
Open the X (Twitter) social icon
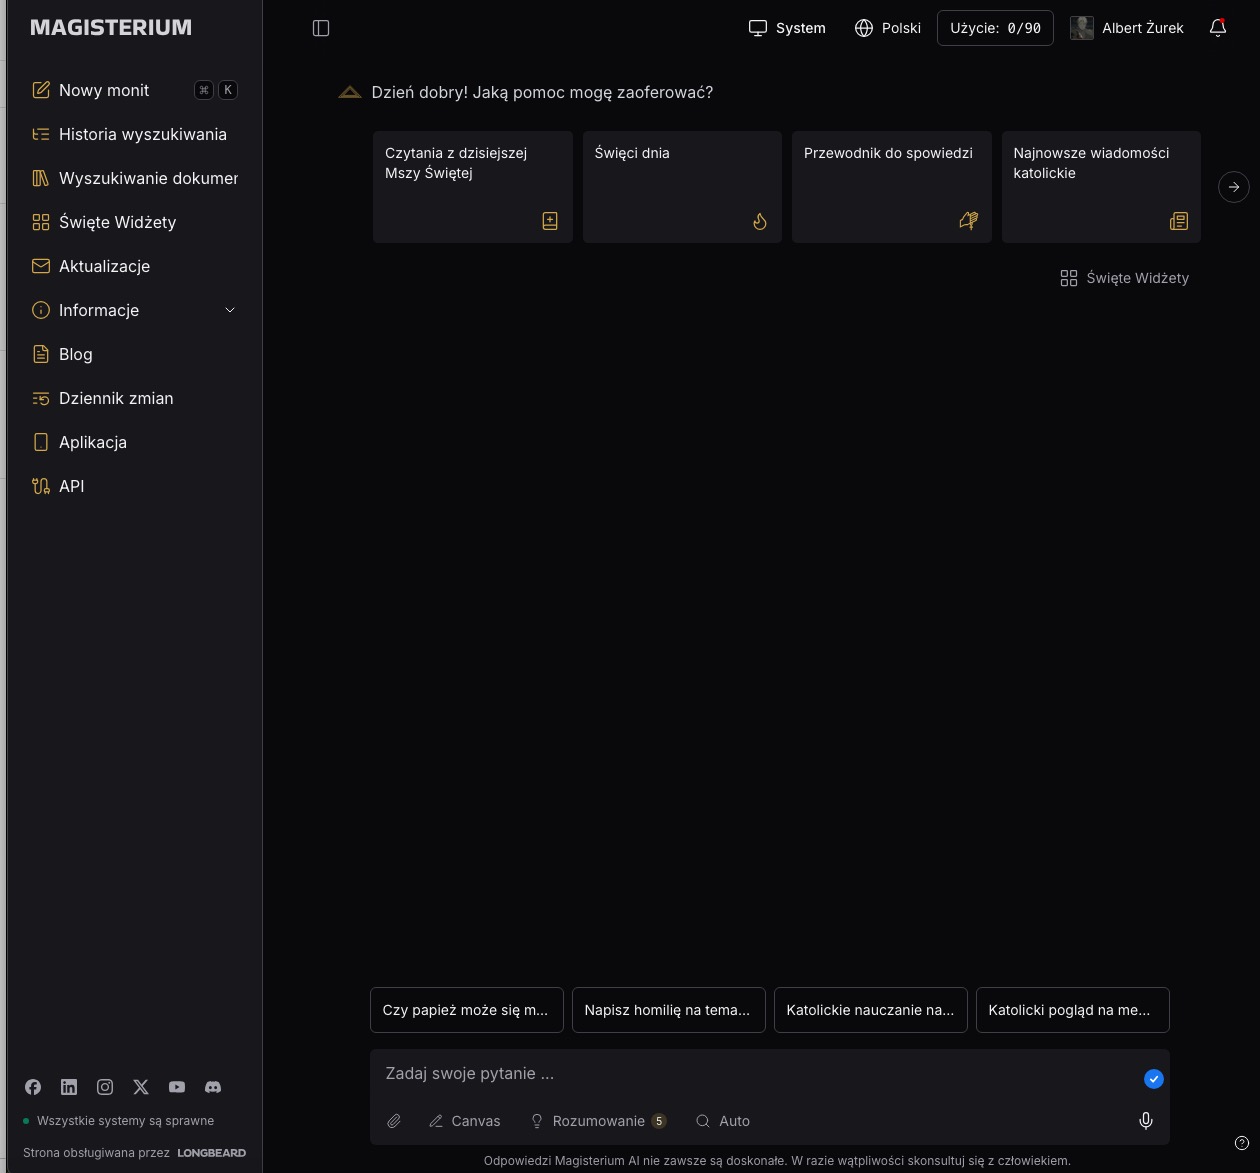tap(141, 1087)
